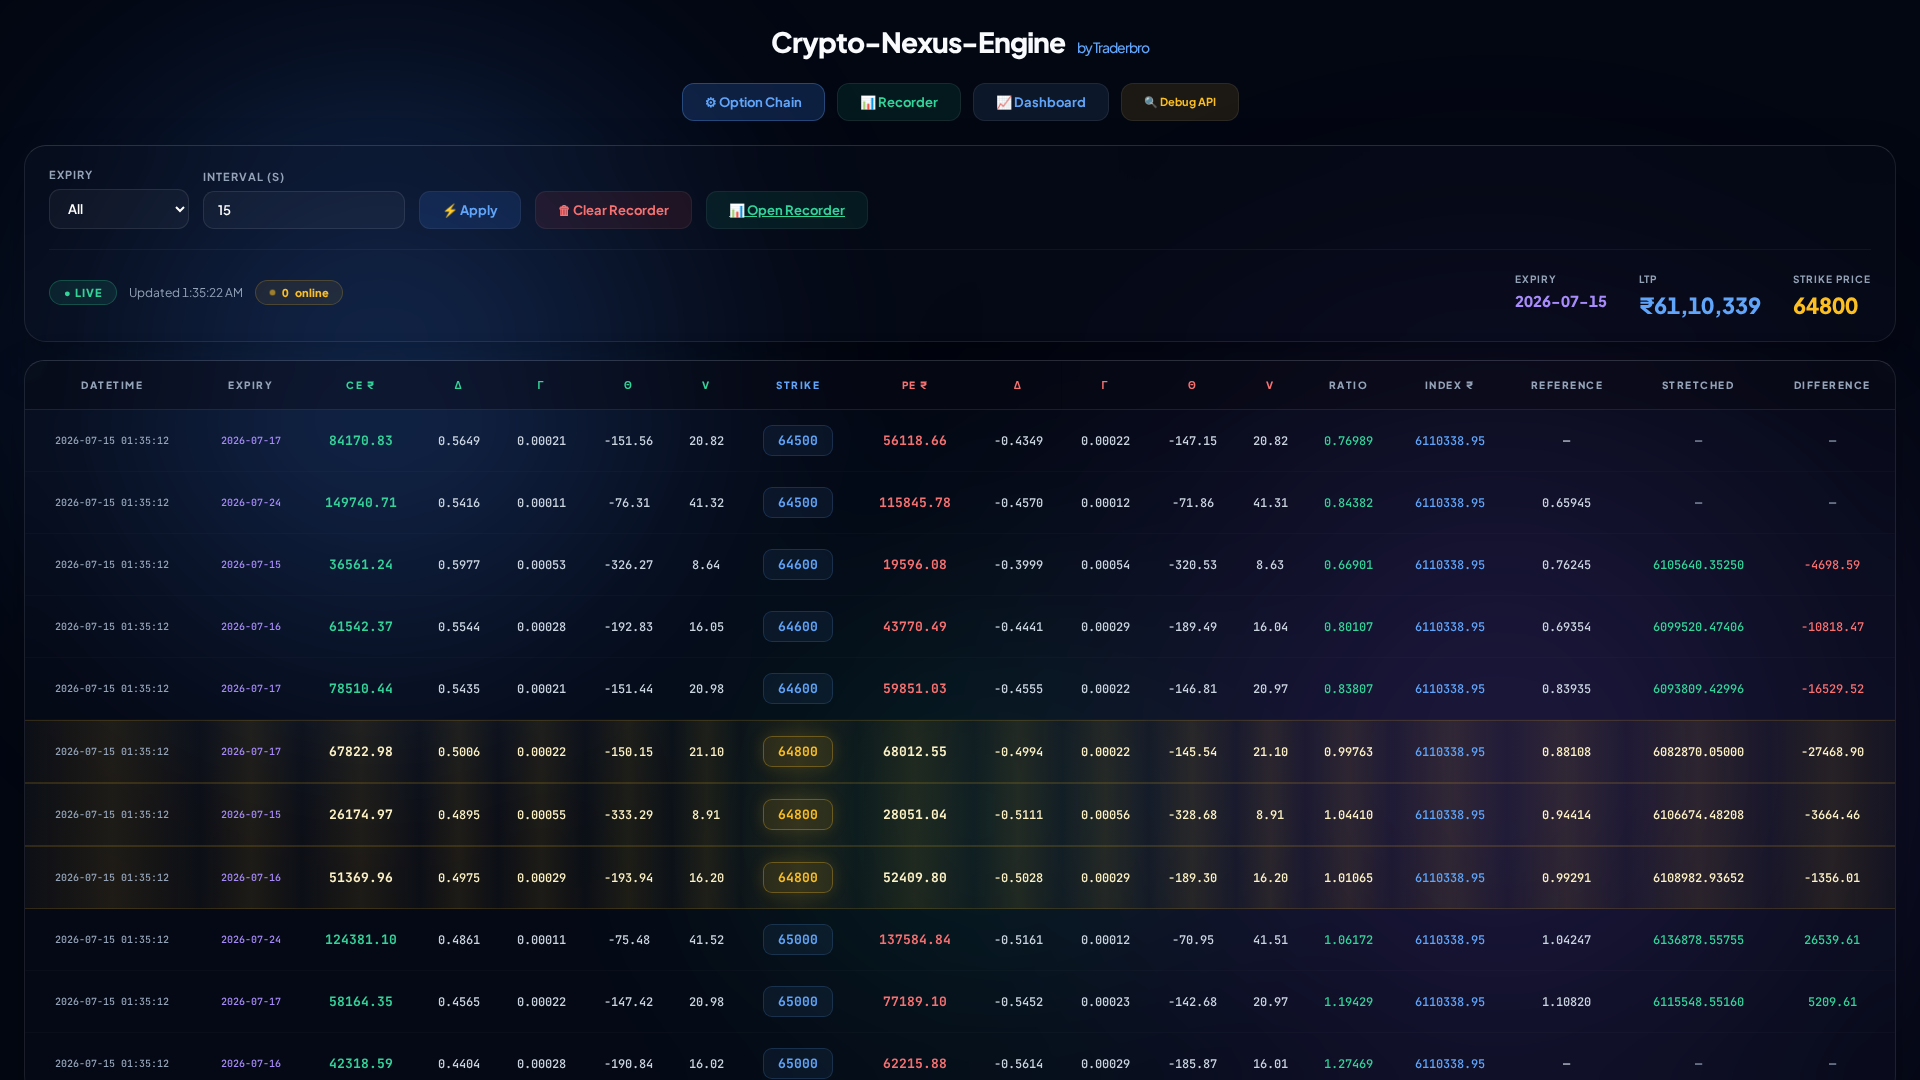Click the byTraderbro credit text
The height and width of the screenshot is (1080, 1920).
tap(1113, 48)
